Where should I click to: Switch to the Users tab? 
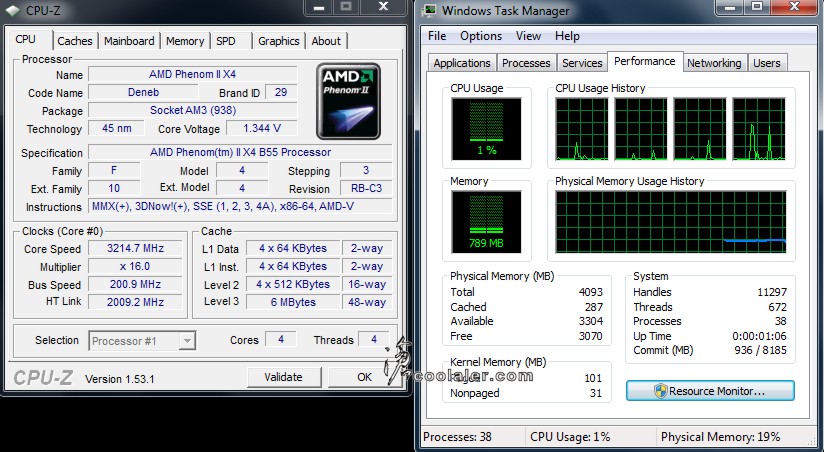767,63
